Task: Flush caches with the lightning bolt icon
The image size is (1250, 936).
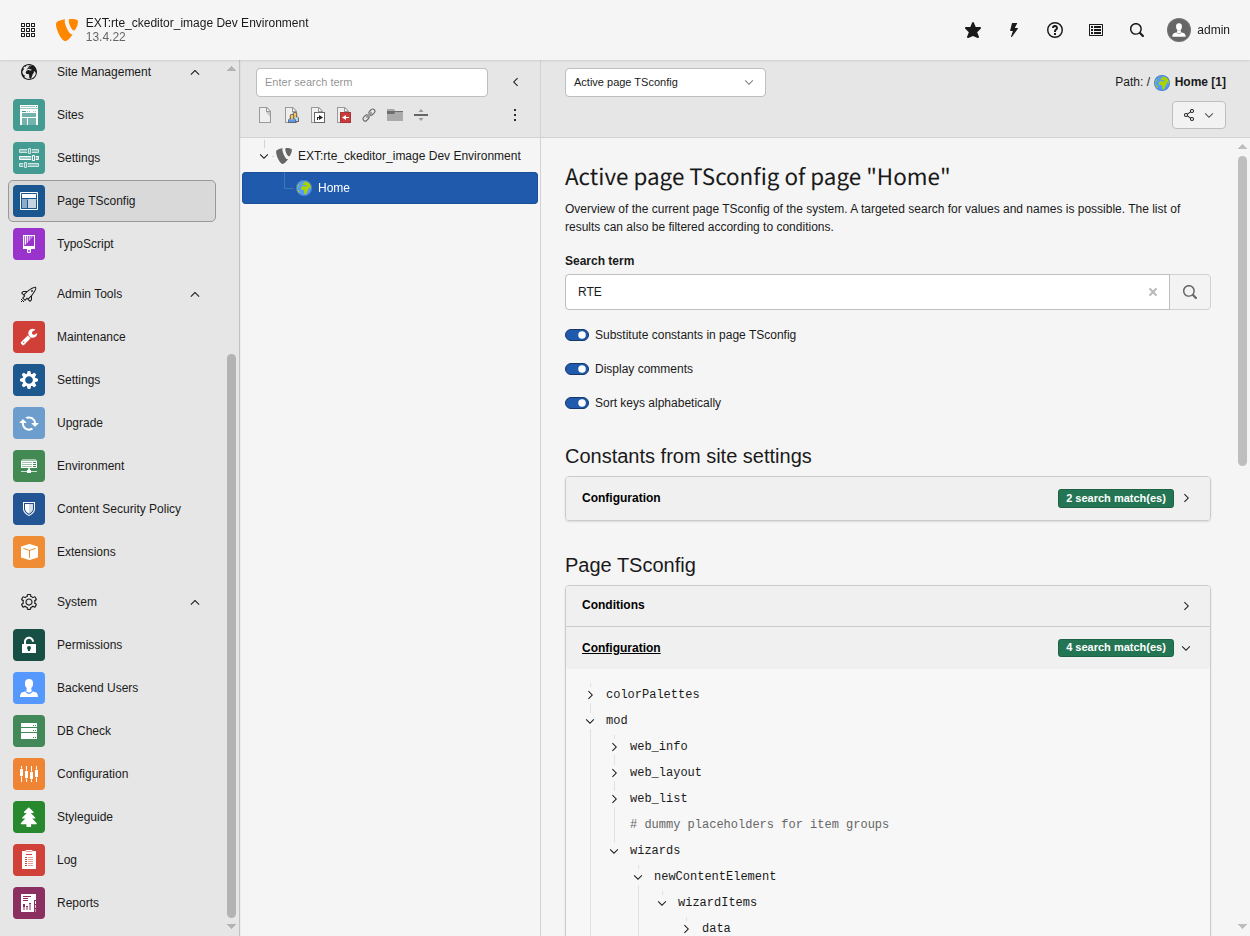Action: coord(1013,30)
